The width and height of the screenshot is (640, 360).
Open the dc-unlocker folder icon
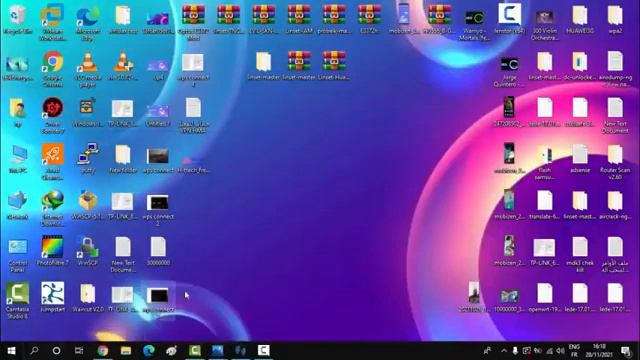[580, 66]
